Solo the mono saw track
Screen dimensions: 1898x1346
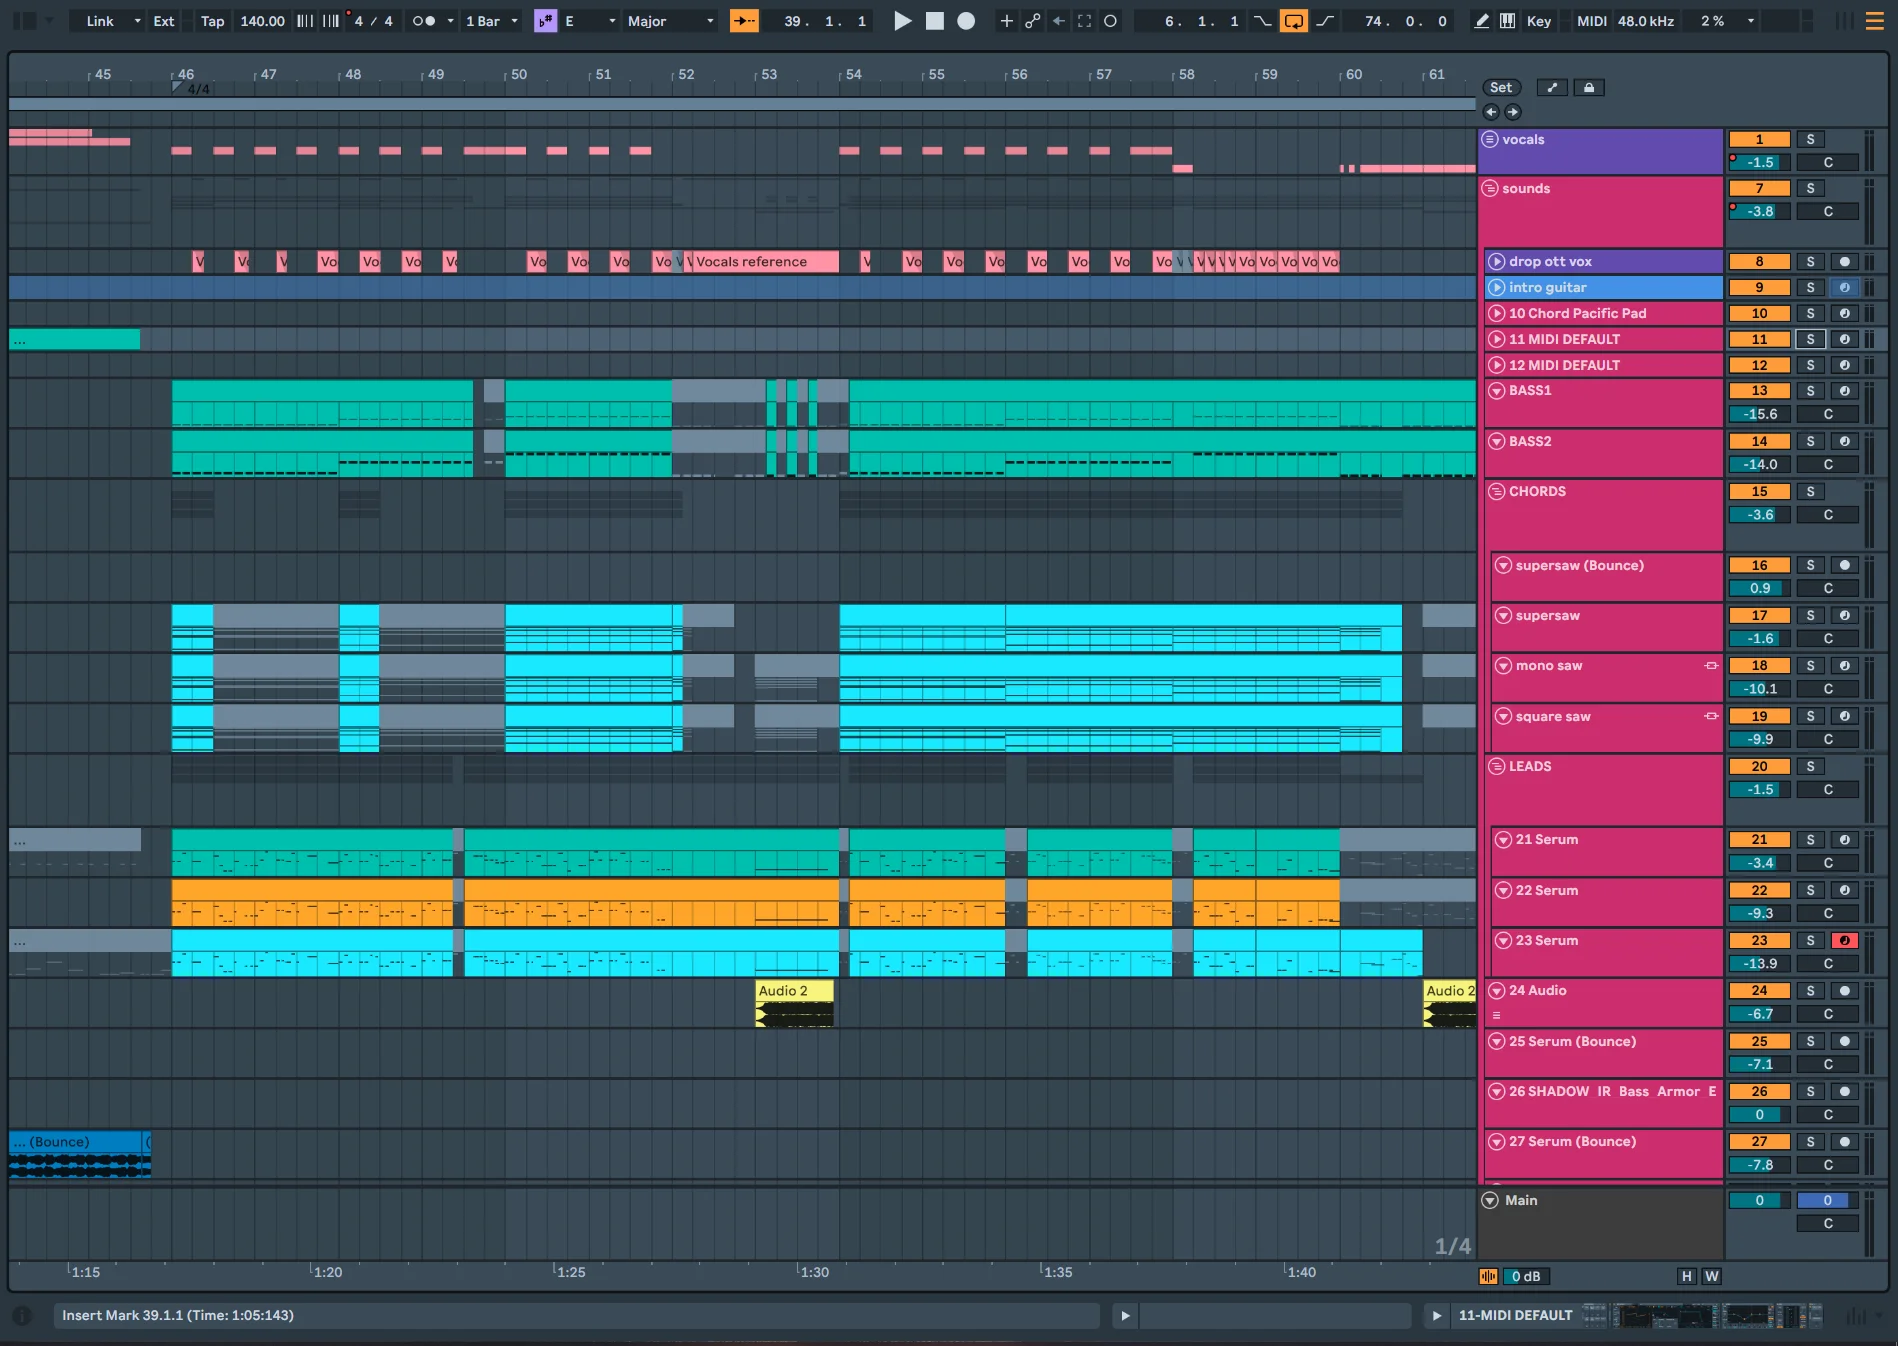1810,666
